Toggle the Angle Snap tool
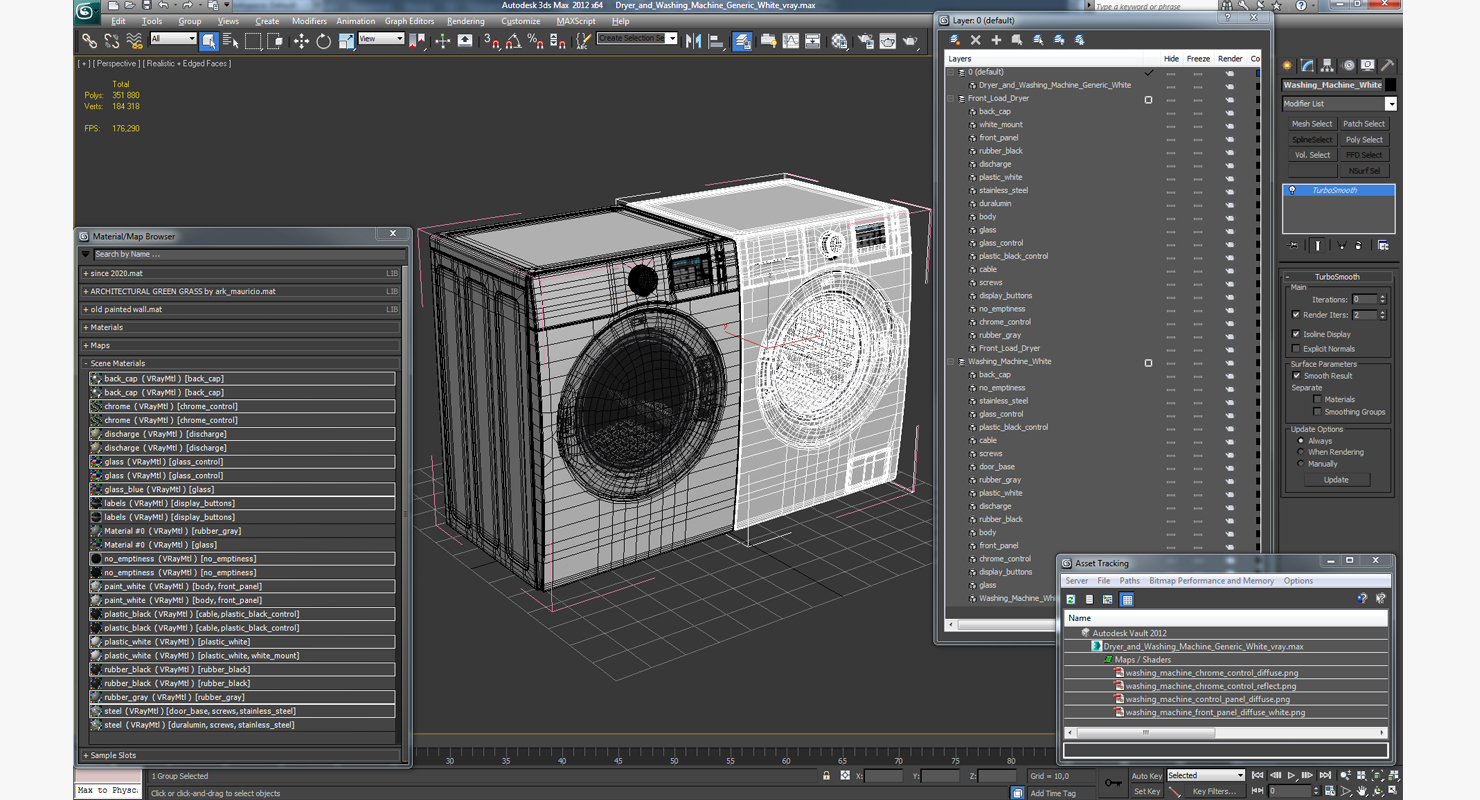The width and height of the screenshot is (1480, 800). (513, 41)
